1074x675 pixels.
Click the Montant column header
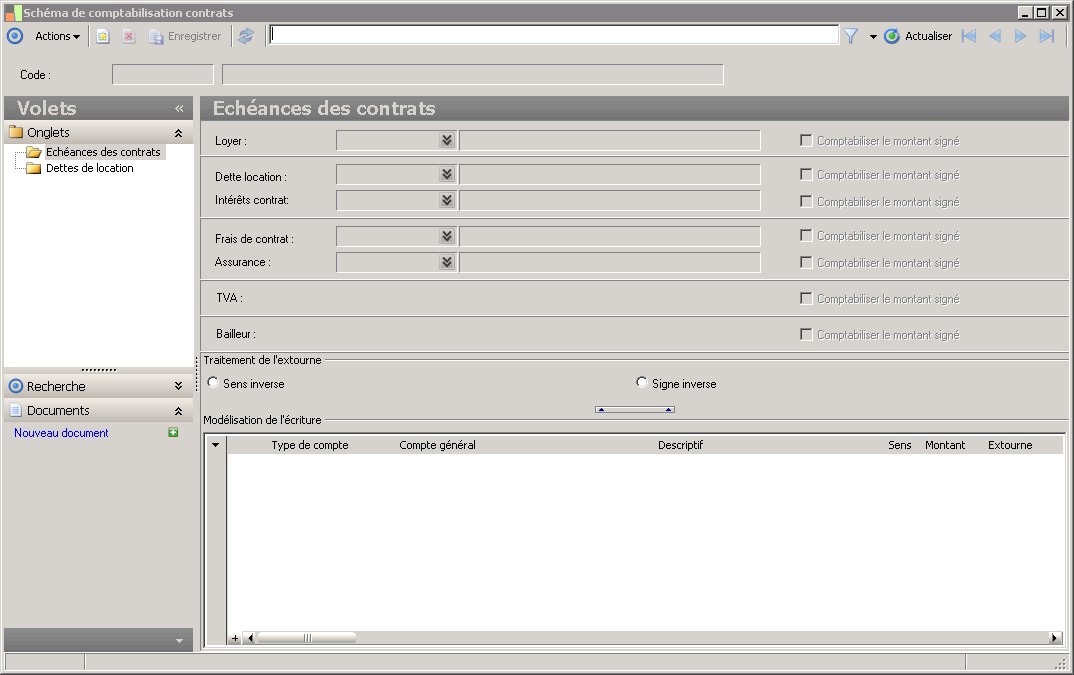tap(945, 445)
